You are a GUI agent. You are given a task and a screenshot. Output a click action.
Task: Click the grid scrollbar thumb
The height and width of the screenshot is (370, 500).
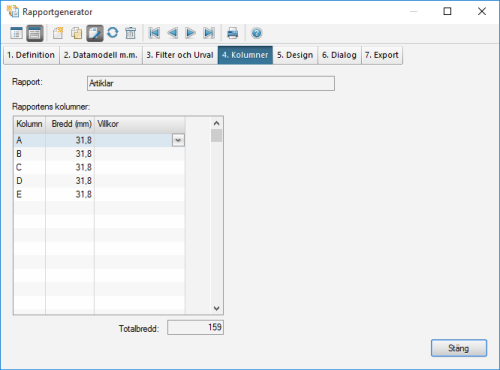[x=216, y=136]
